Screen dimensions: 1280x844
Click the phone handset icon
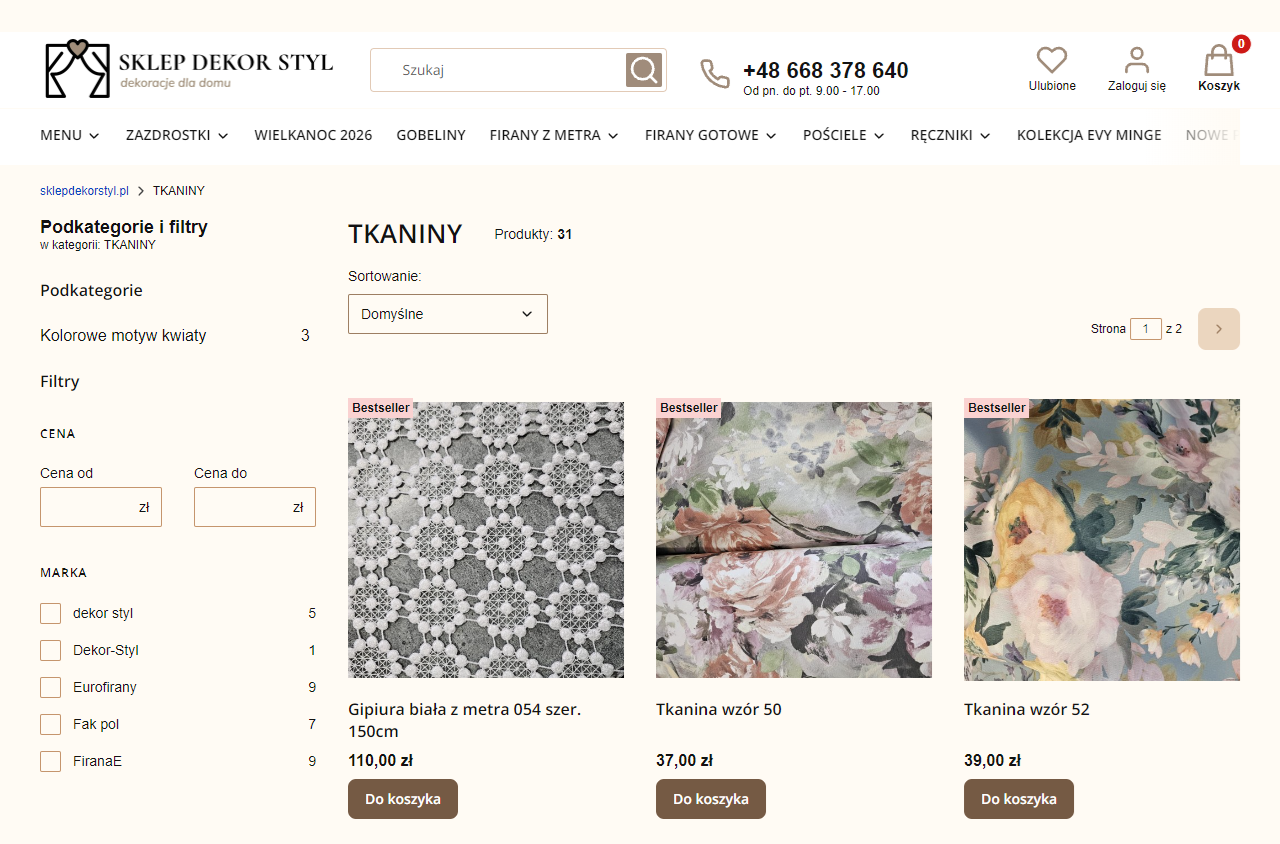[715, 73]
